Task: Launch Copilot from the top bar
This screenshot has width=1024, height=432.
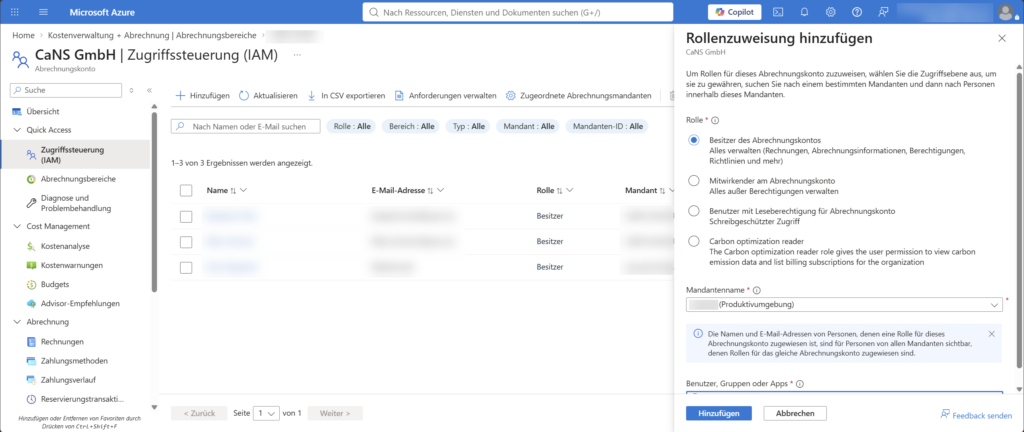Action: coord(734,12)
